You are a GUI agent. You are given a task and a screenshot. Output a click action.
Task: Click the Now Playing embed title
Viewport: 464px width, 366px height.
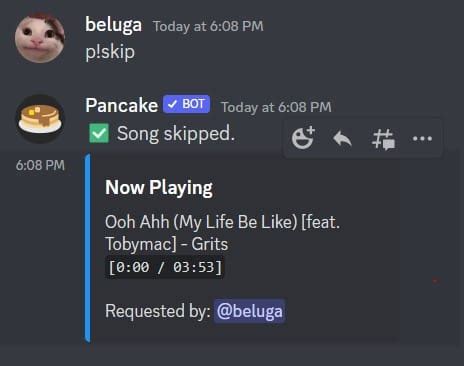click(159, 188)
